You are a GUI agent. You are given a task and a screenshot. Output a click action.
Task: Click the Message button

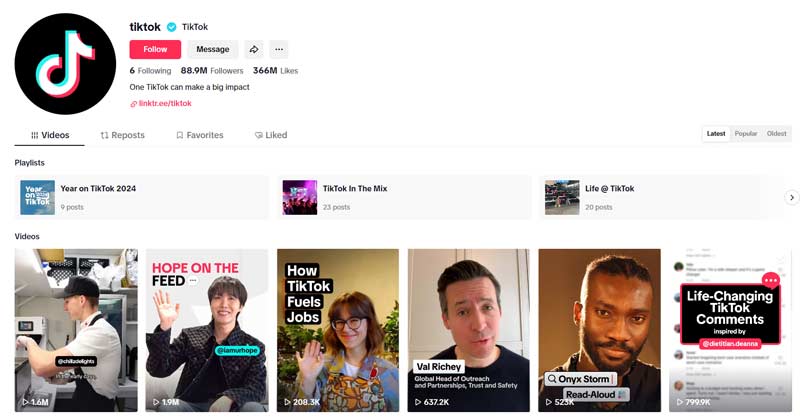tap(213, 50)
